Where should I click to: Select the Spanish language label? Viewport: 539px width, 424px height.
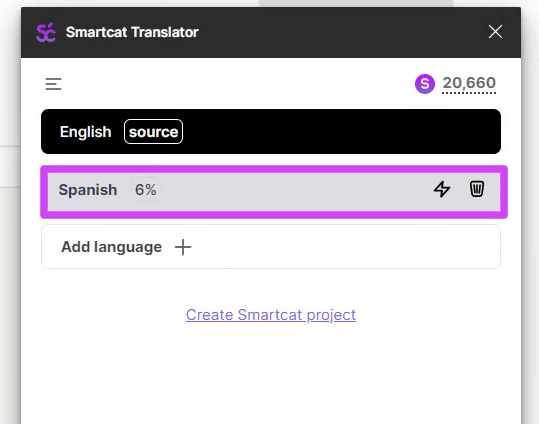pos(88,190)
